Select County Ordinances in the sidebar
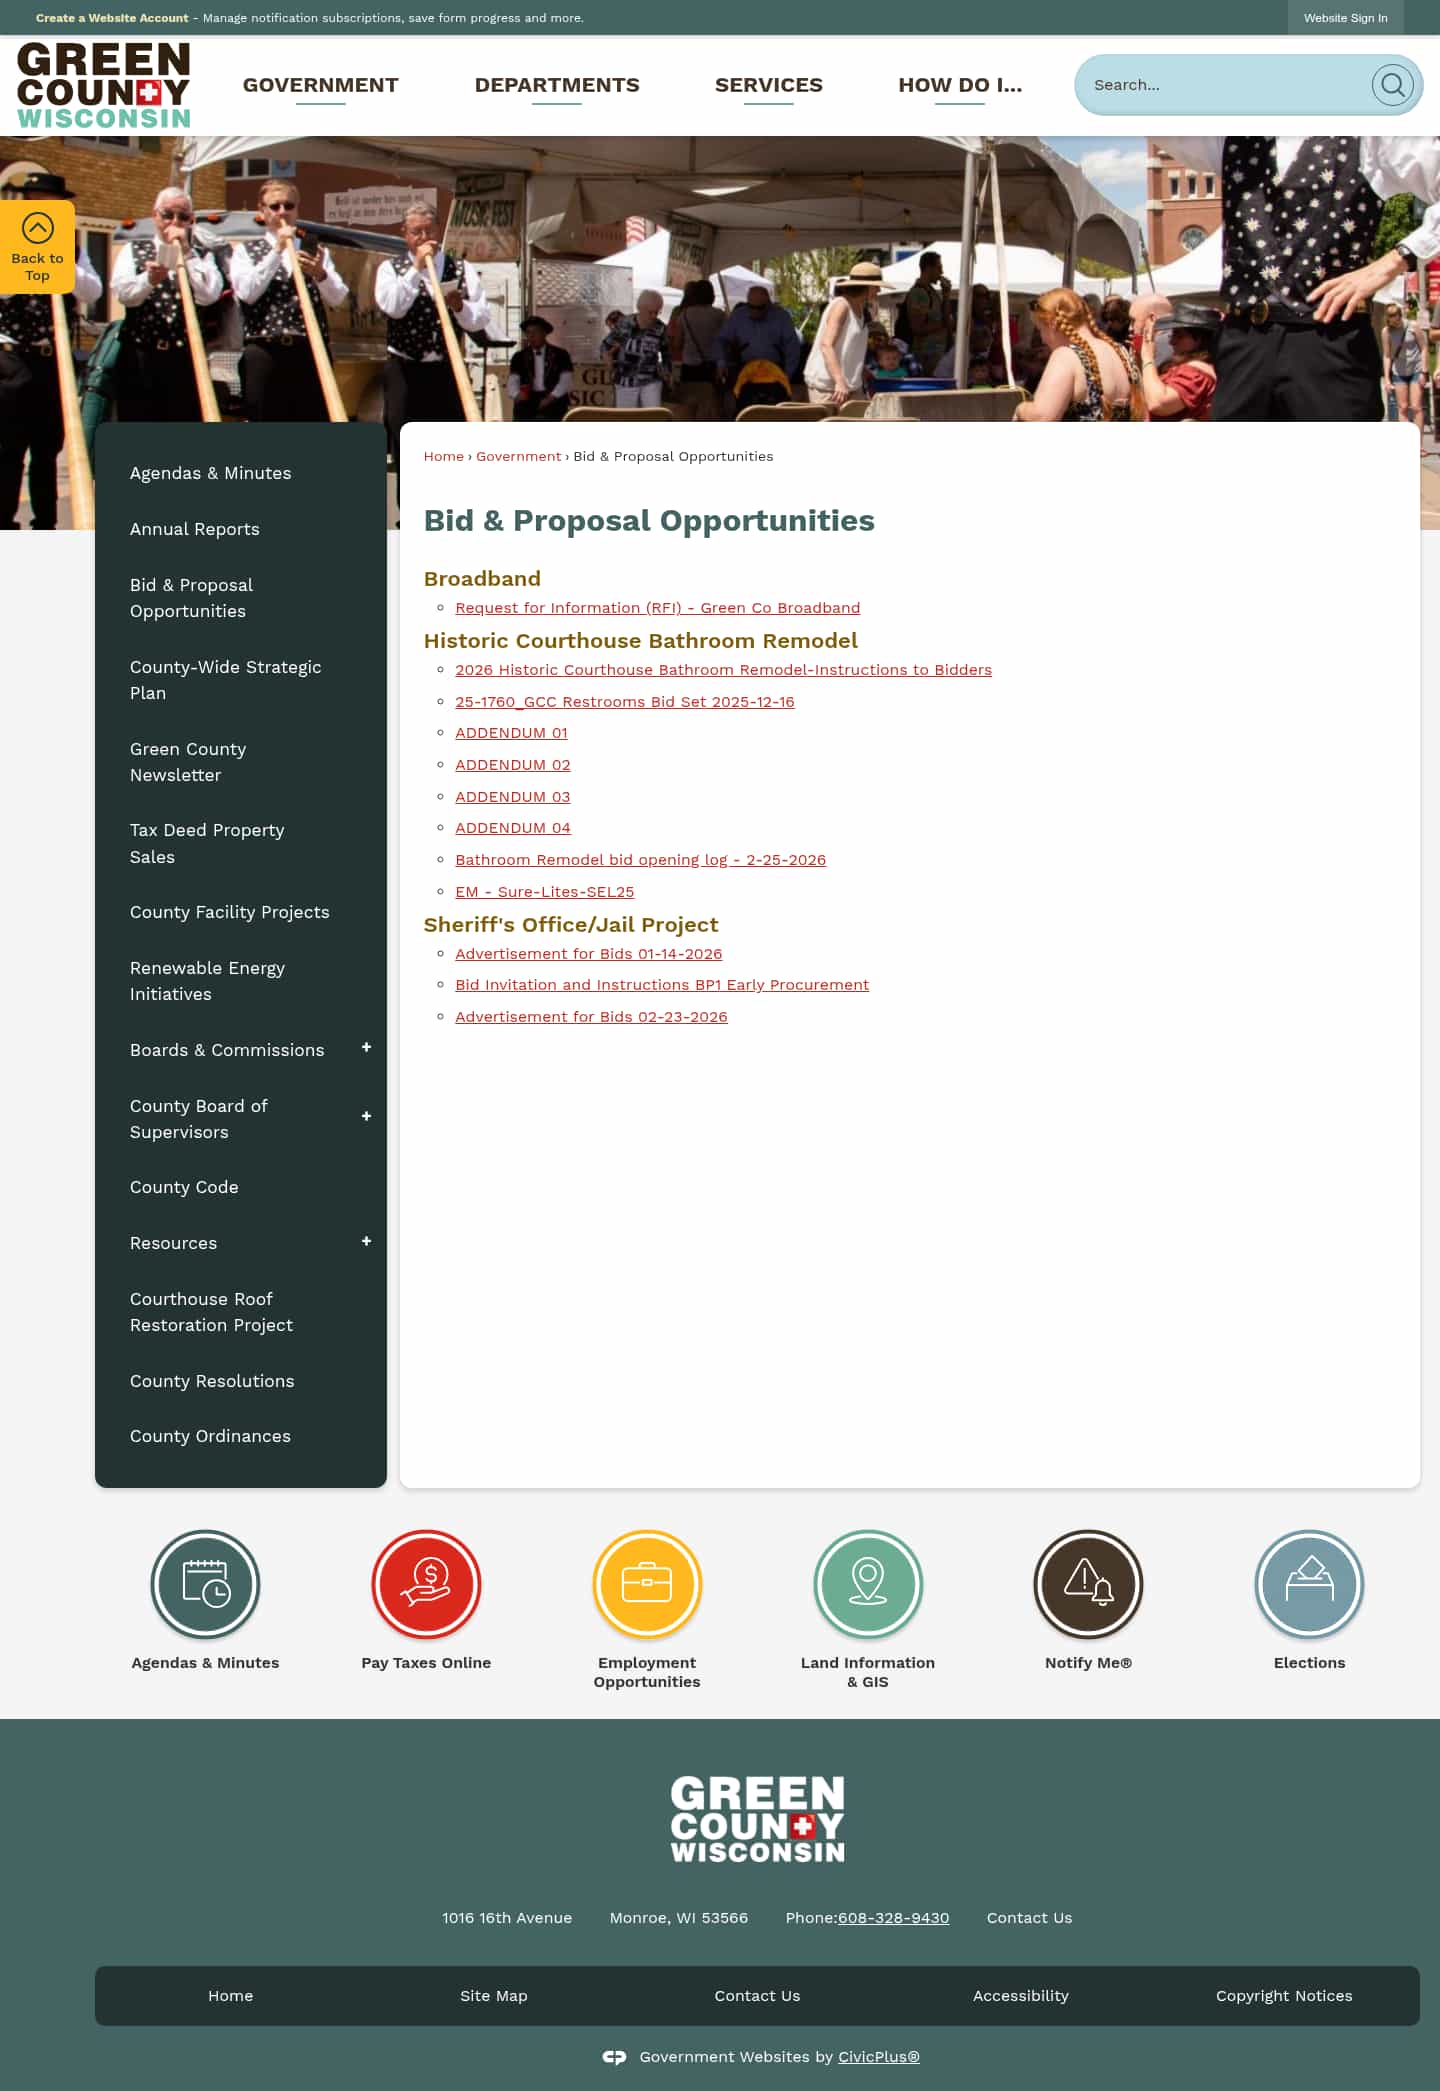Screen dimensions: 1440x2091 tap(211, 1436)
